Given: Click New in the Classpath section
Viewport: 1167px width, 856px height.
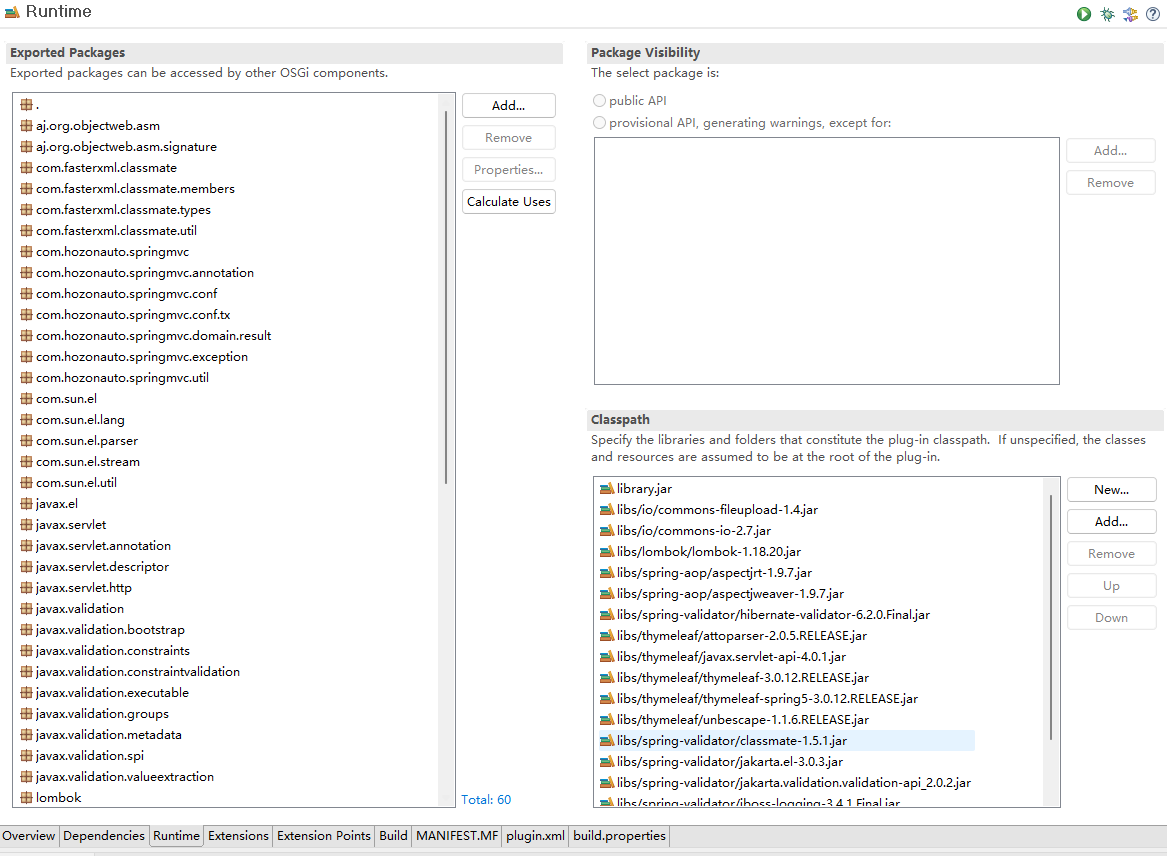Looking at the screenshot, I should pyautogui.click(x=1111, y=489).
